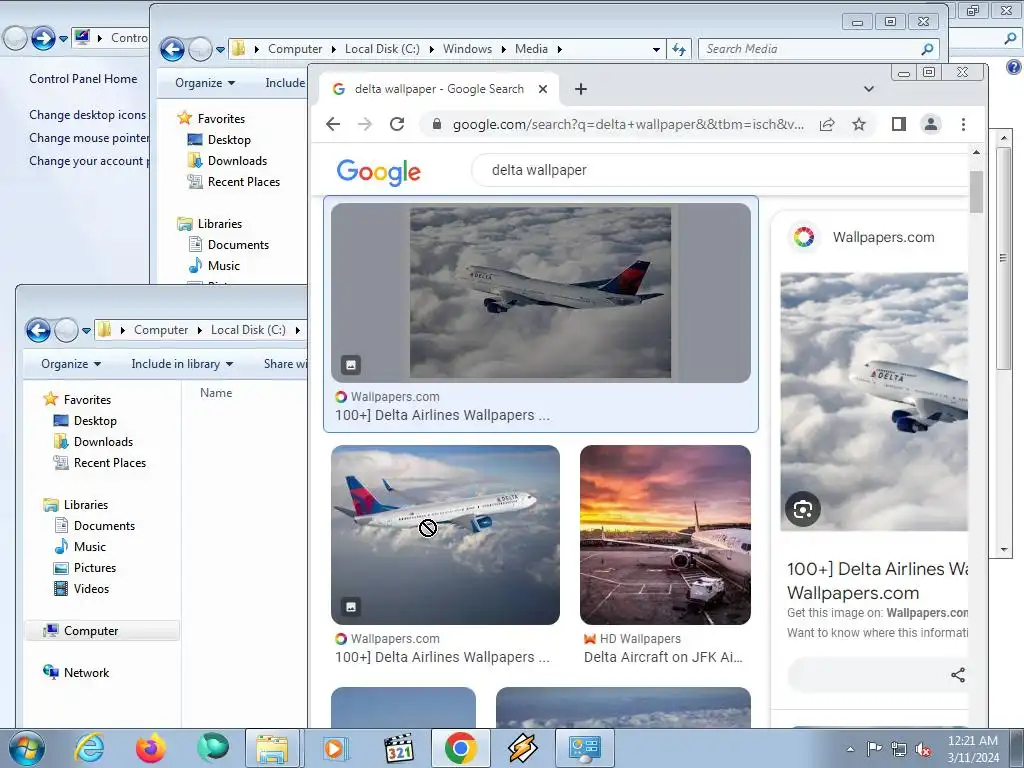Open Chrome three-dot menu
Viewport: 1024px width, 768px height.
[x=963, y=124]
